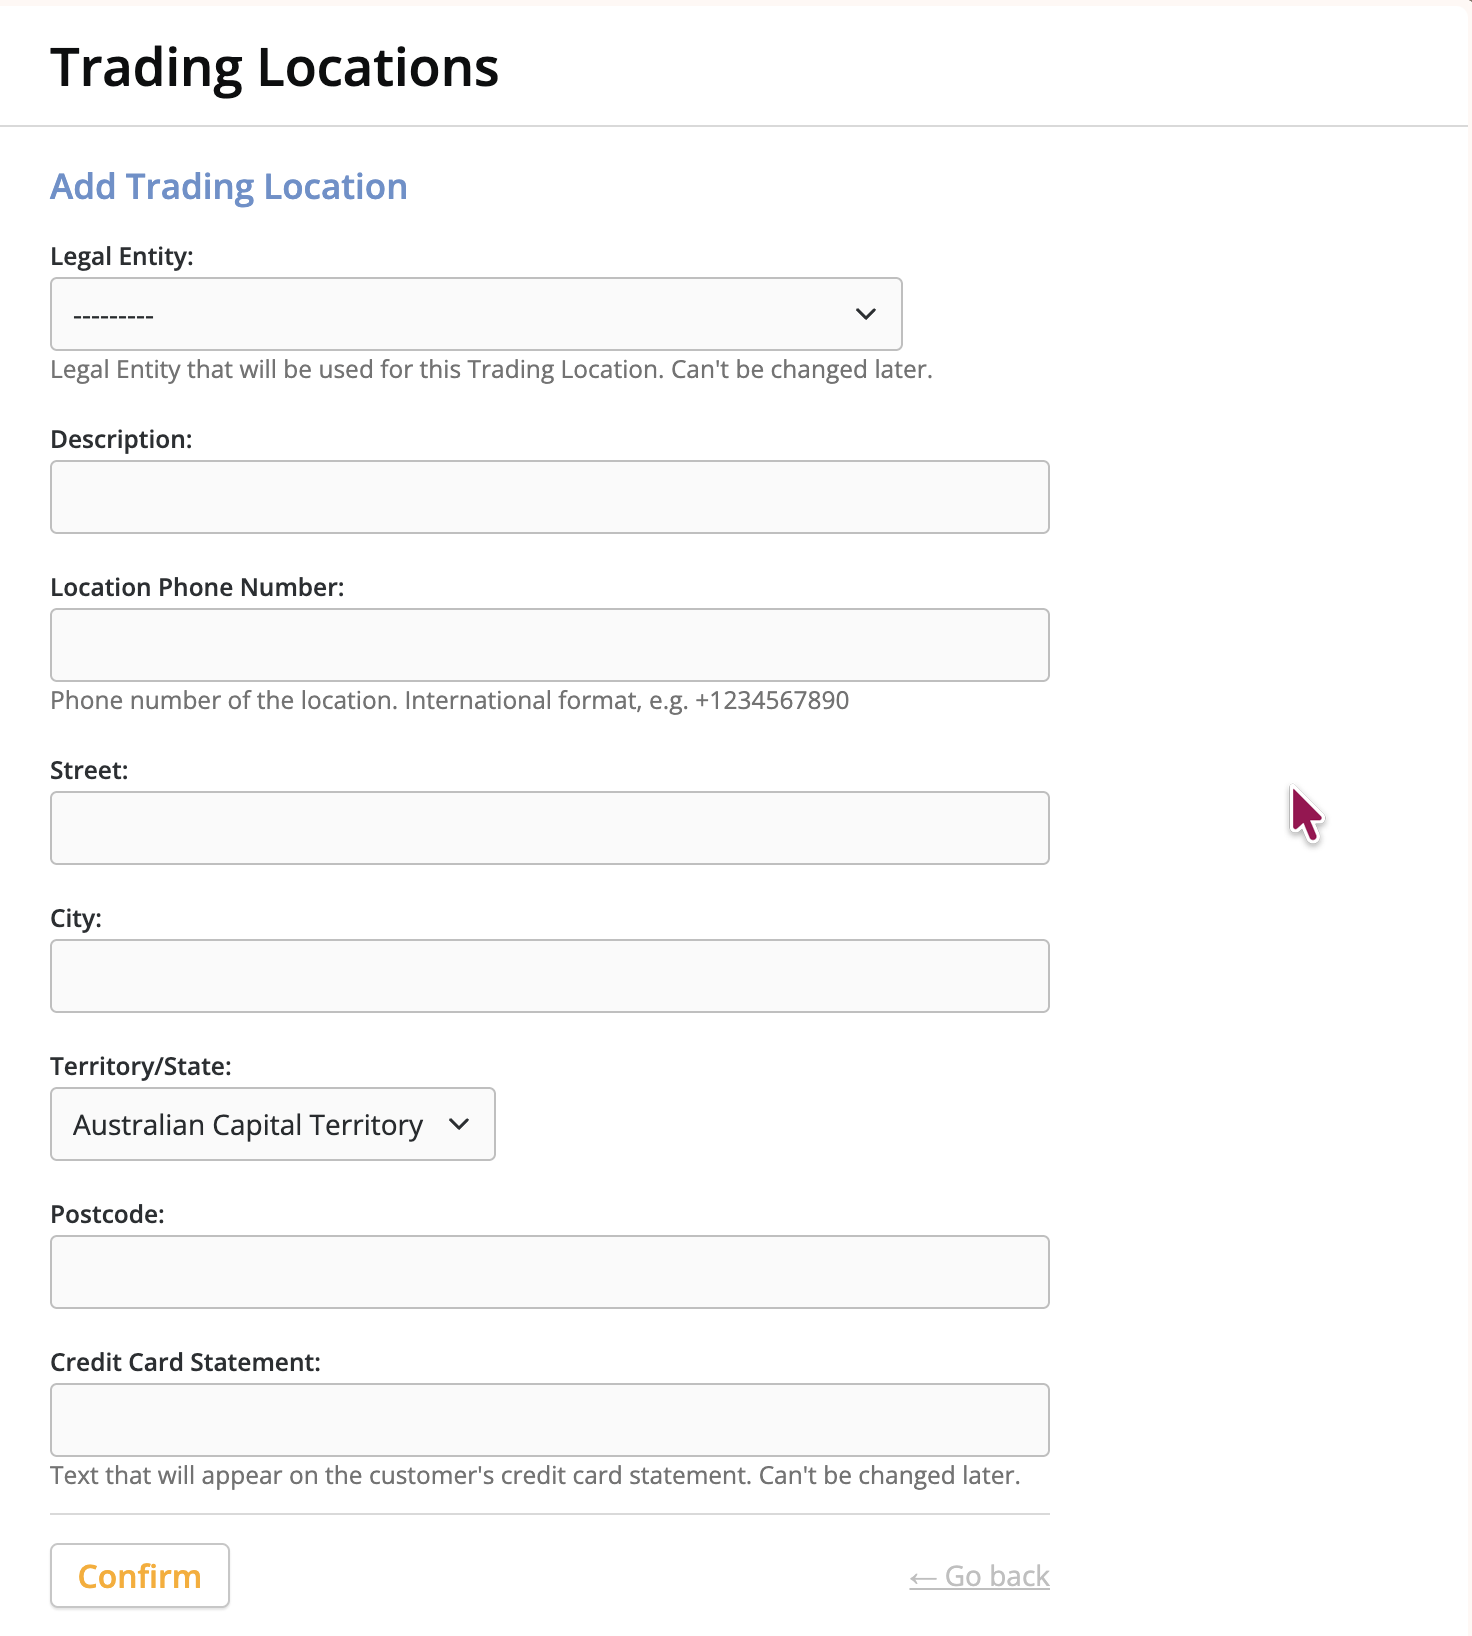Click the Add Trading Location heading
The width and height of the screenshot is (1472, 1636).
coord(229,187)
